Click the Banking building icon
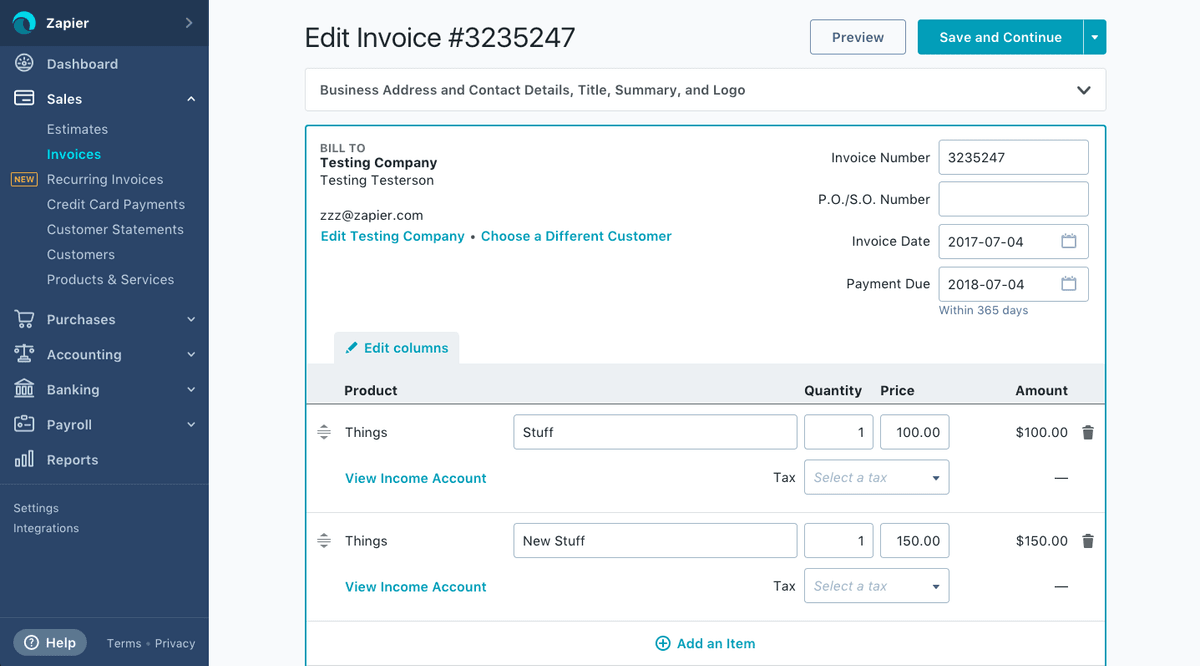The width and height of the screenshot is (1200, 666). (24, 389)
